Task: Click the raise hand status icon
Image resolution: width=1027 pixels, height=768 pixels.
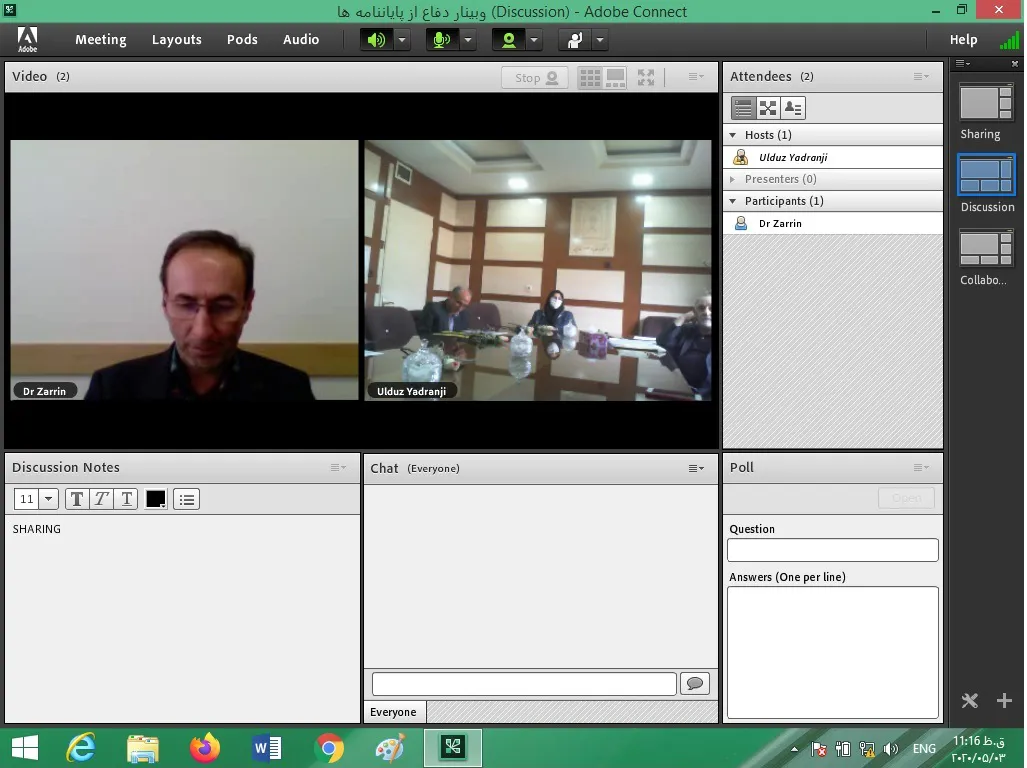Action: tap(575, 40)
